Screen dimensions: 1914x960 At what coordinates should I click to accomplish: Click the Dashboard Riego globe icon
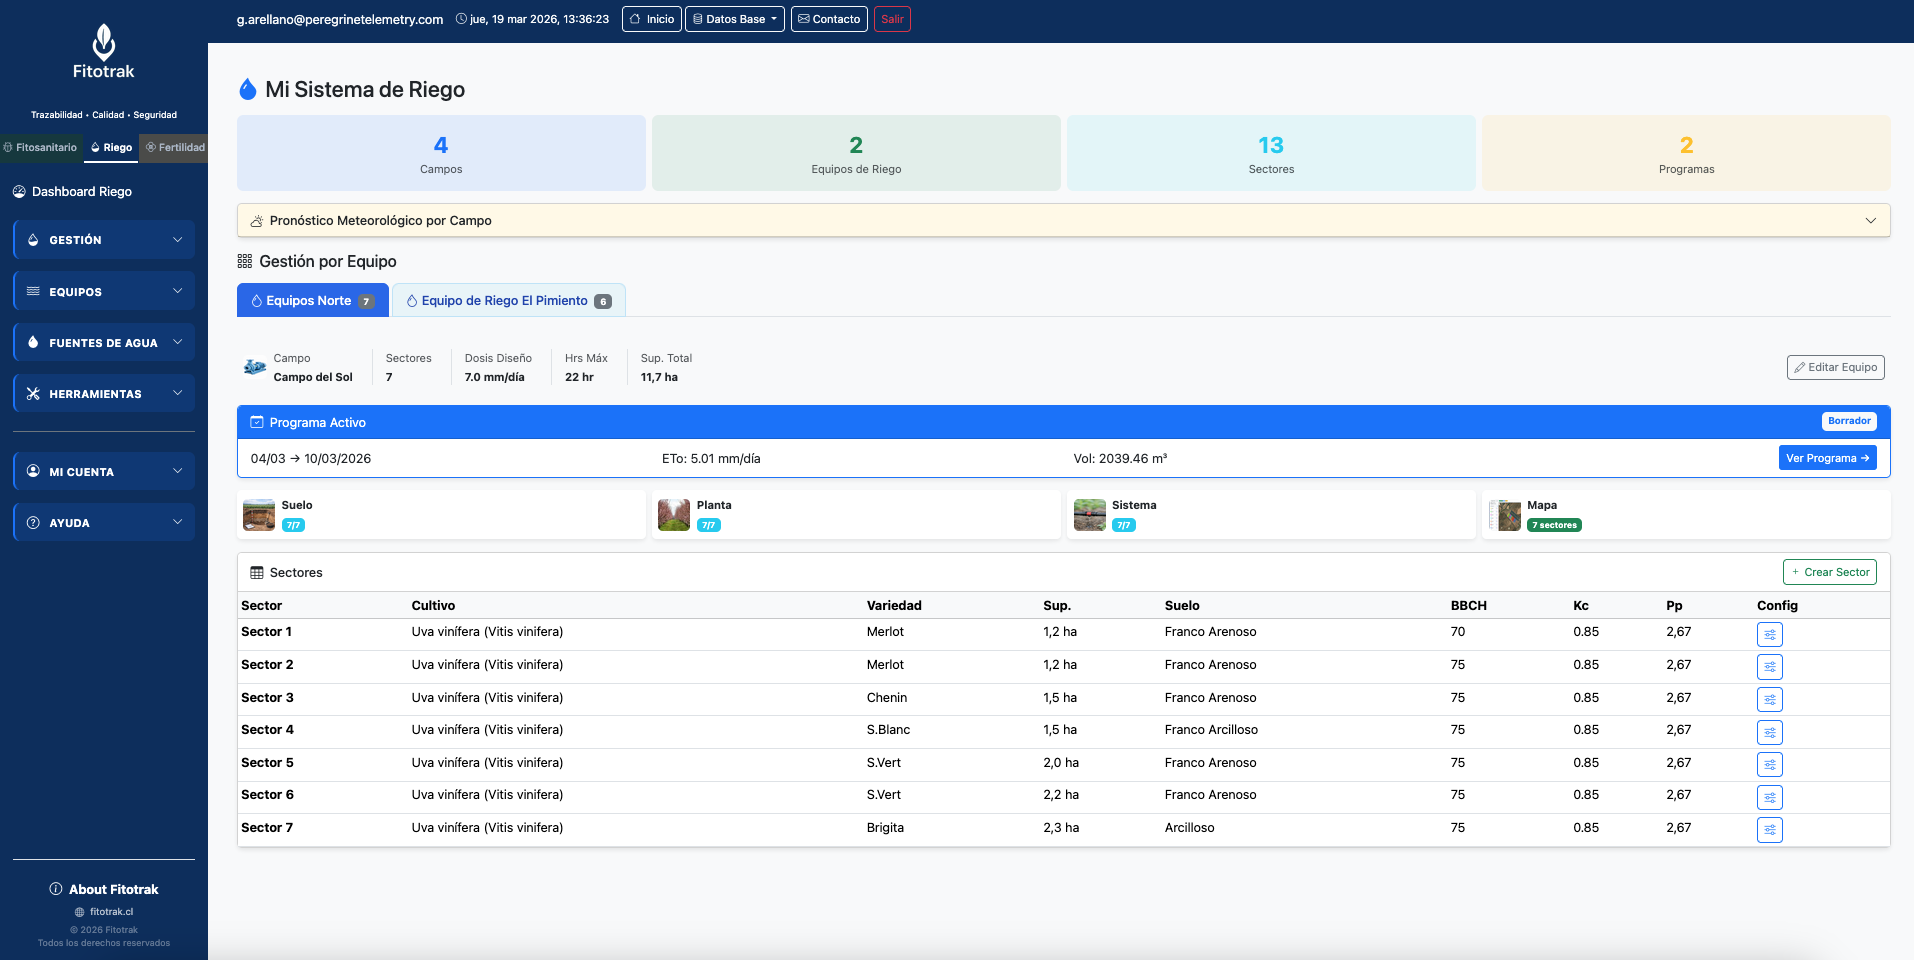[19, 191]
